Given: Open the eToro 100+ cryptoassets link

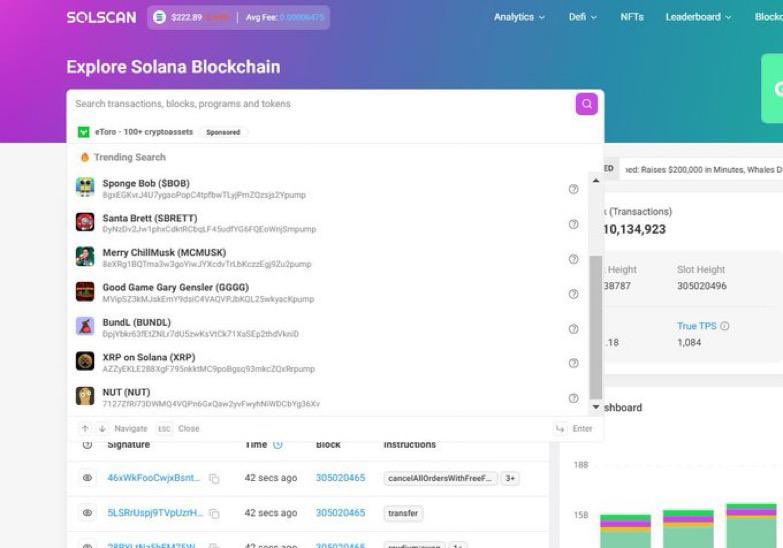Looking at the screenshot, I should pyautogui.click(x=144, y=132).
